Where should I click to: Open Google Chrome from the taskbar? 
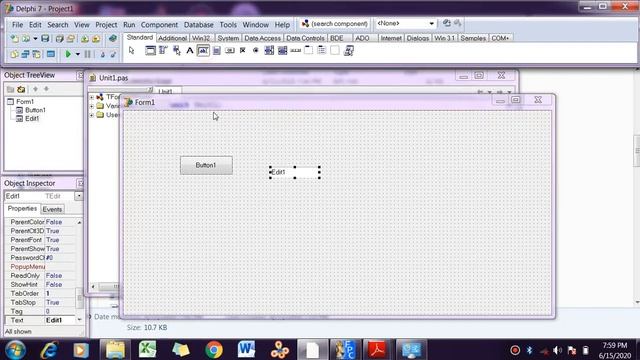[213, 350]
